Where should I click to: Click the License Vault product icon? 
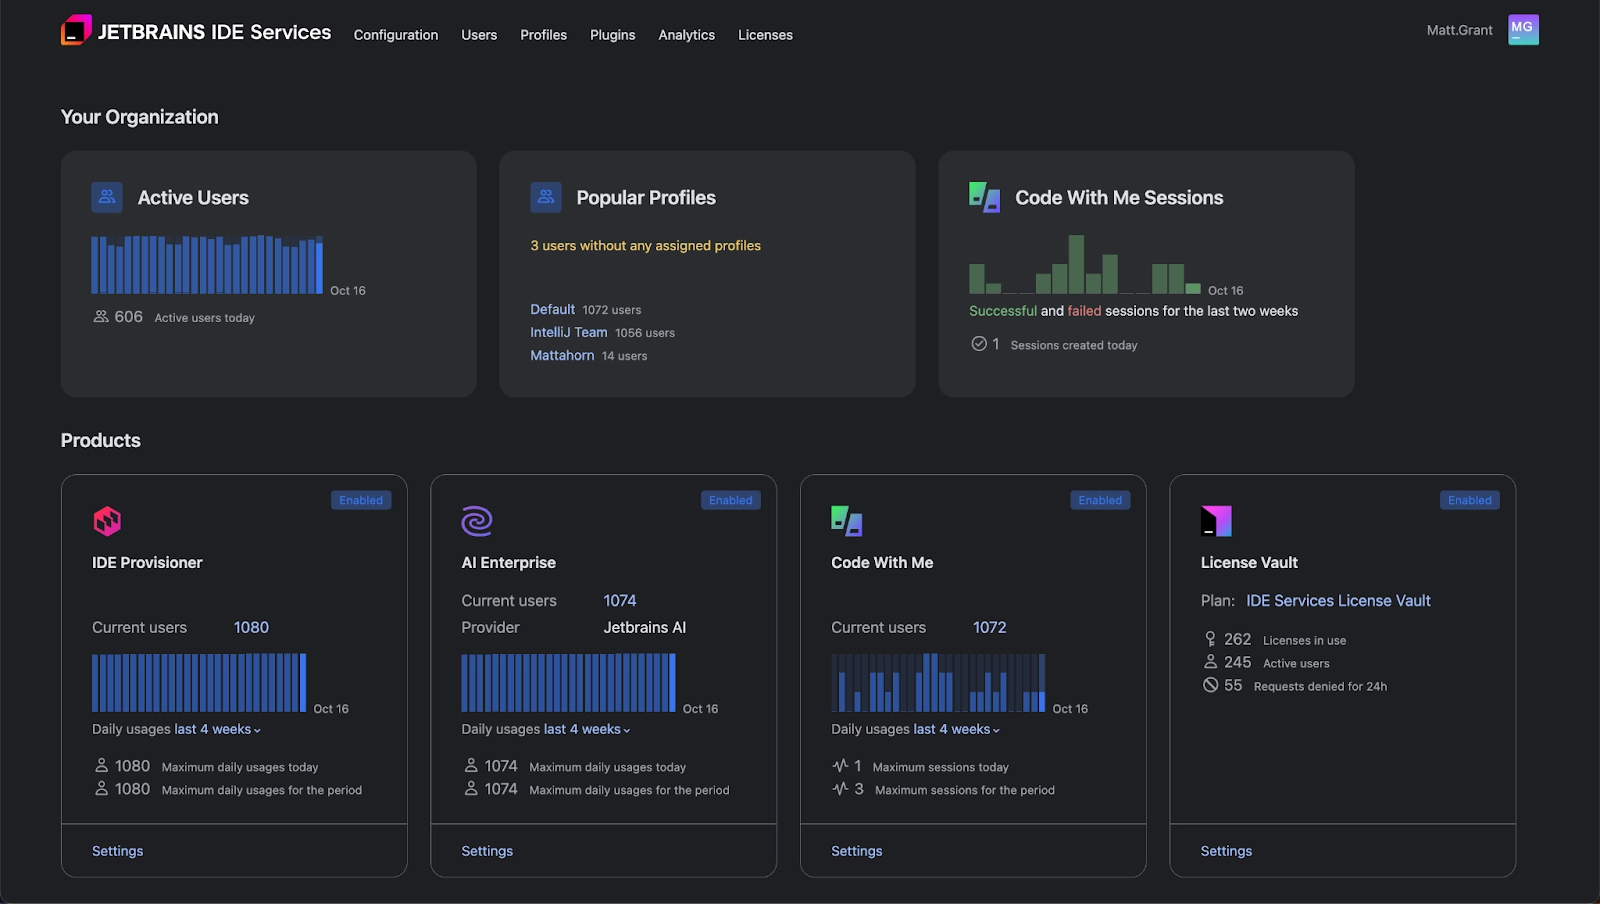1216,521
